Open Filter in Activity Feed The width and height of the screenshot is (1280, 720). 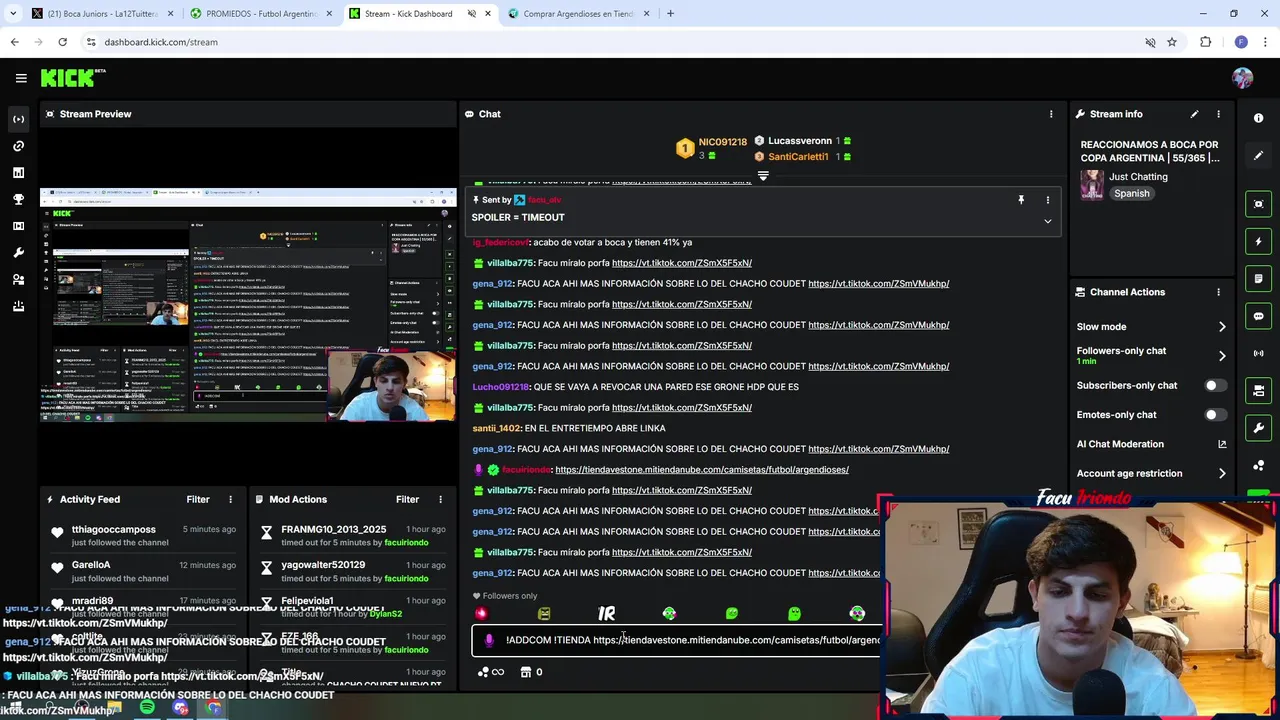click(198, 499)
